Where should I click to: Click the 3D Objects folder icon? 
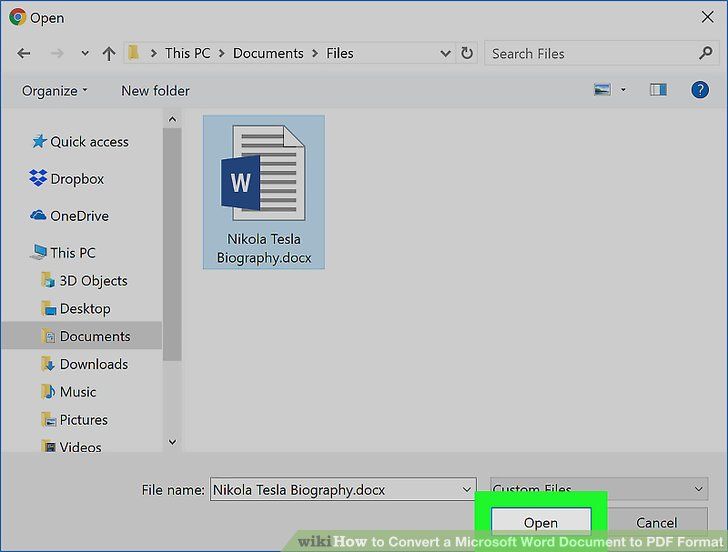48,280
